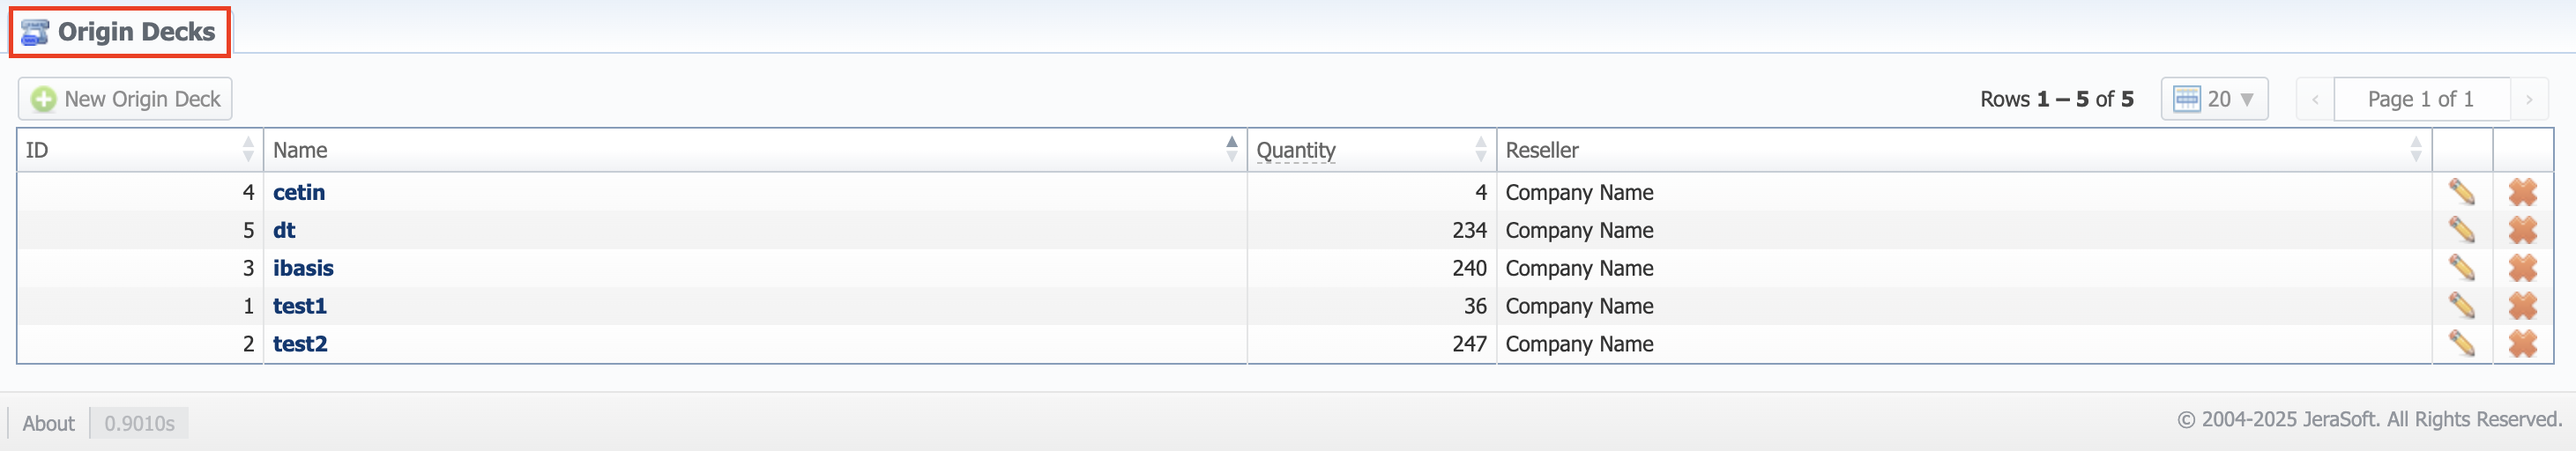Click the edit pencil for cetin deck
This screenshot has width=2576, height=451.
tap(2461, 192)
